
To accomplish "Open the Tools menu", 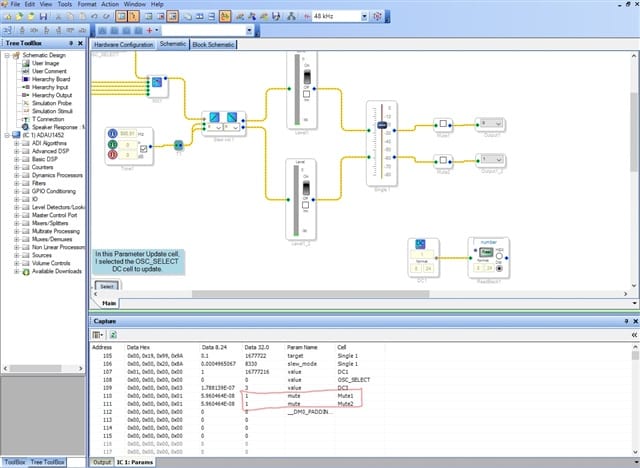I will click(x=64, y=4).
